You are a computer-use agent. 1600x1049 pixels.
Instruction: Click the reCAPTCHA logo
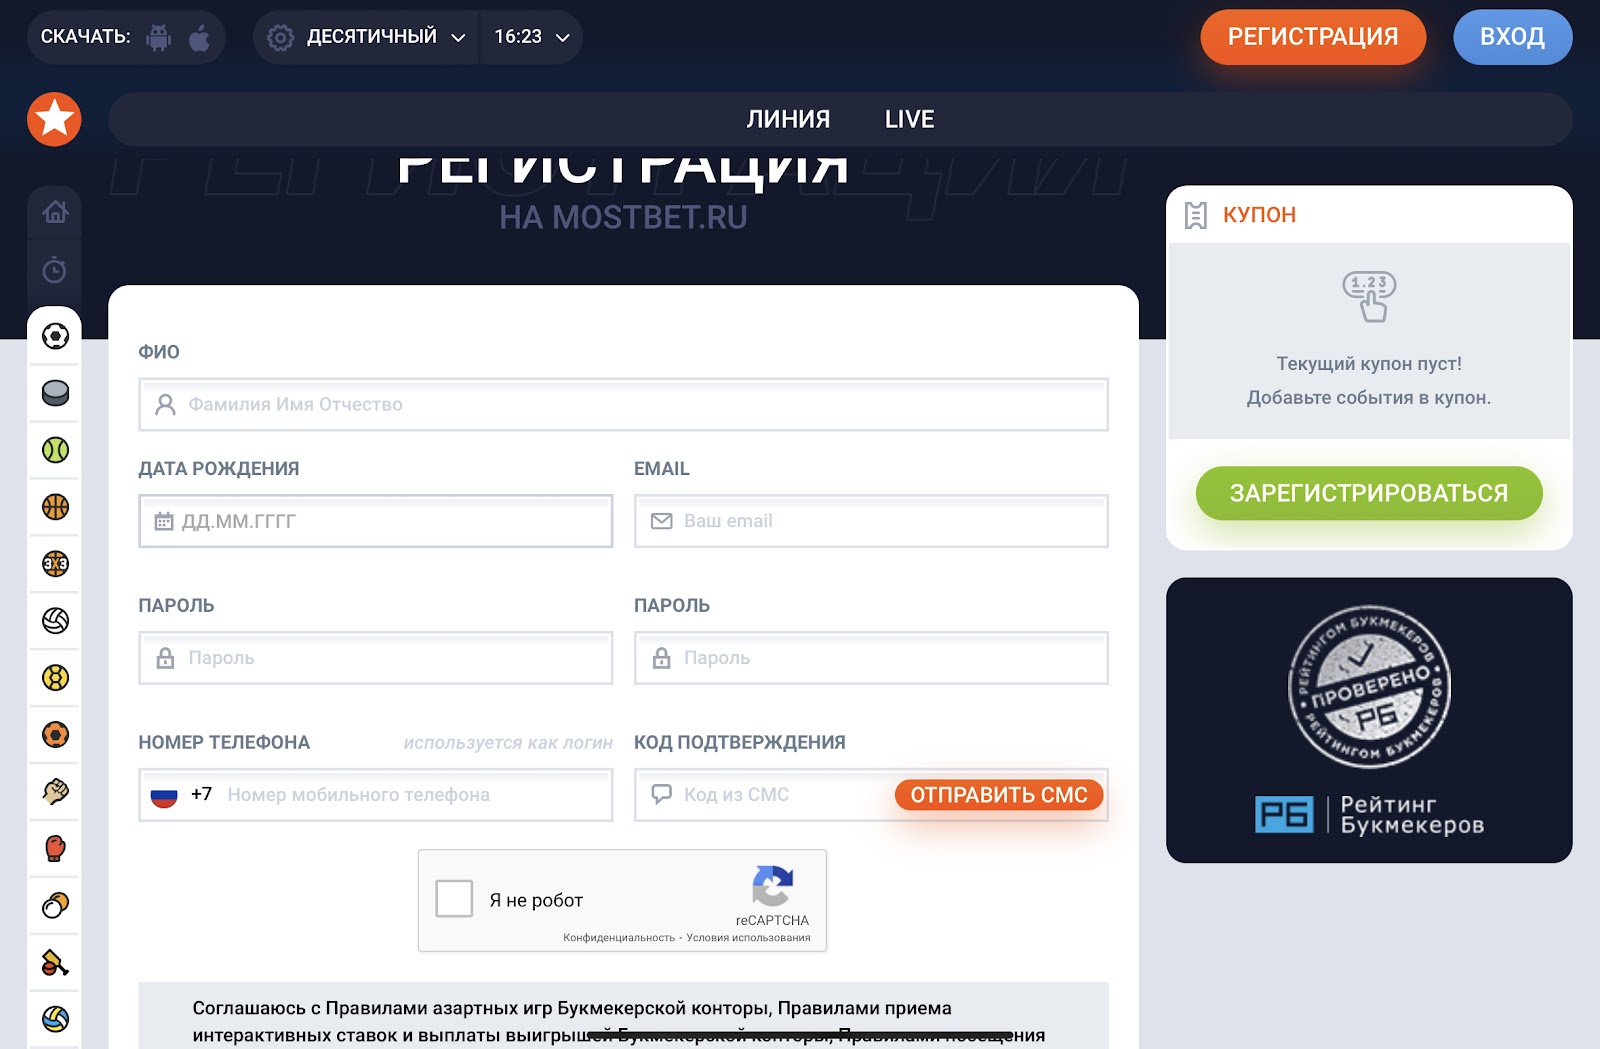pyautogui.click(x=772, y=886)
